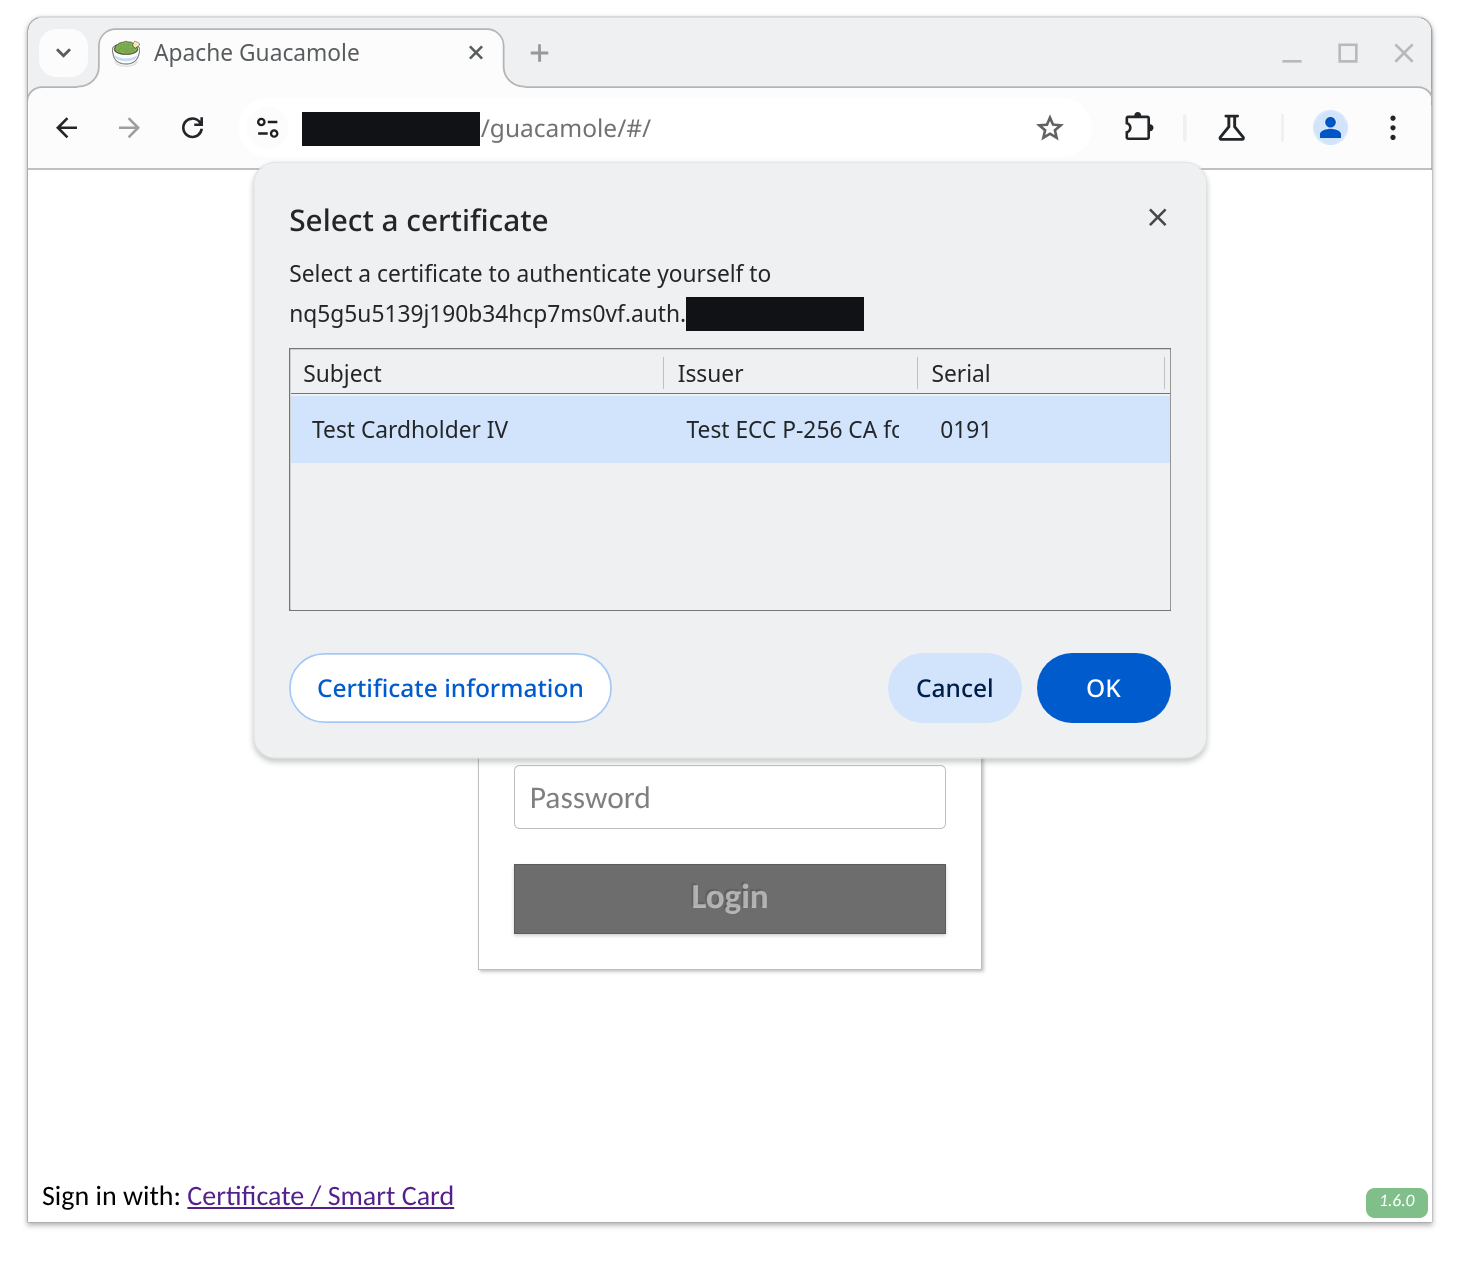Click the browser back arrow

coord(67,128)
